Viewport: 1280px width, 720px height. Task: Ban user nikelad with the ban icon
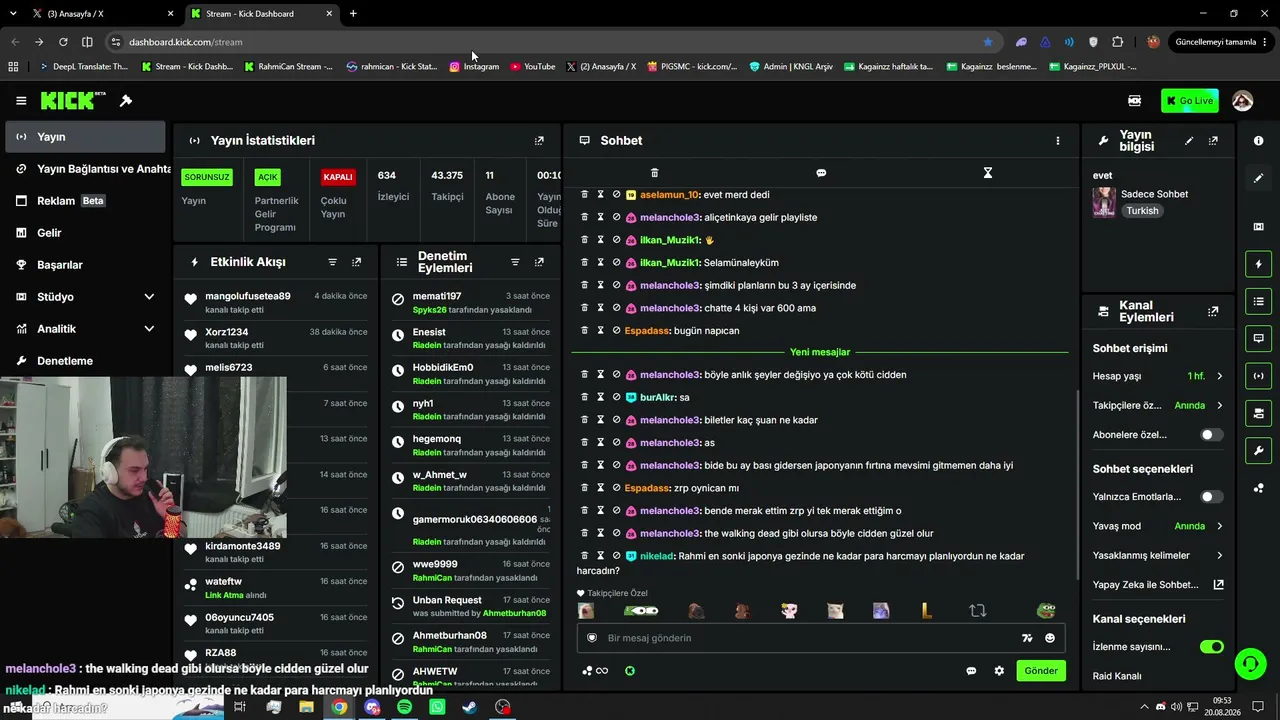click(616, 555)
